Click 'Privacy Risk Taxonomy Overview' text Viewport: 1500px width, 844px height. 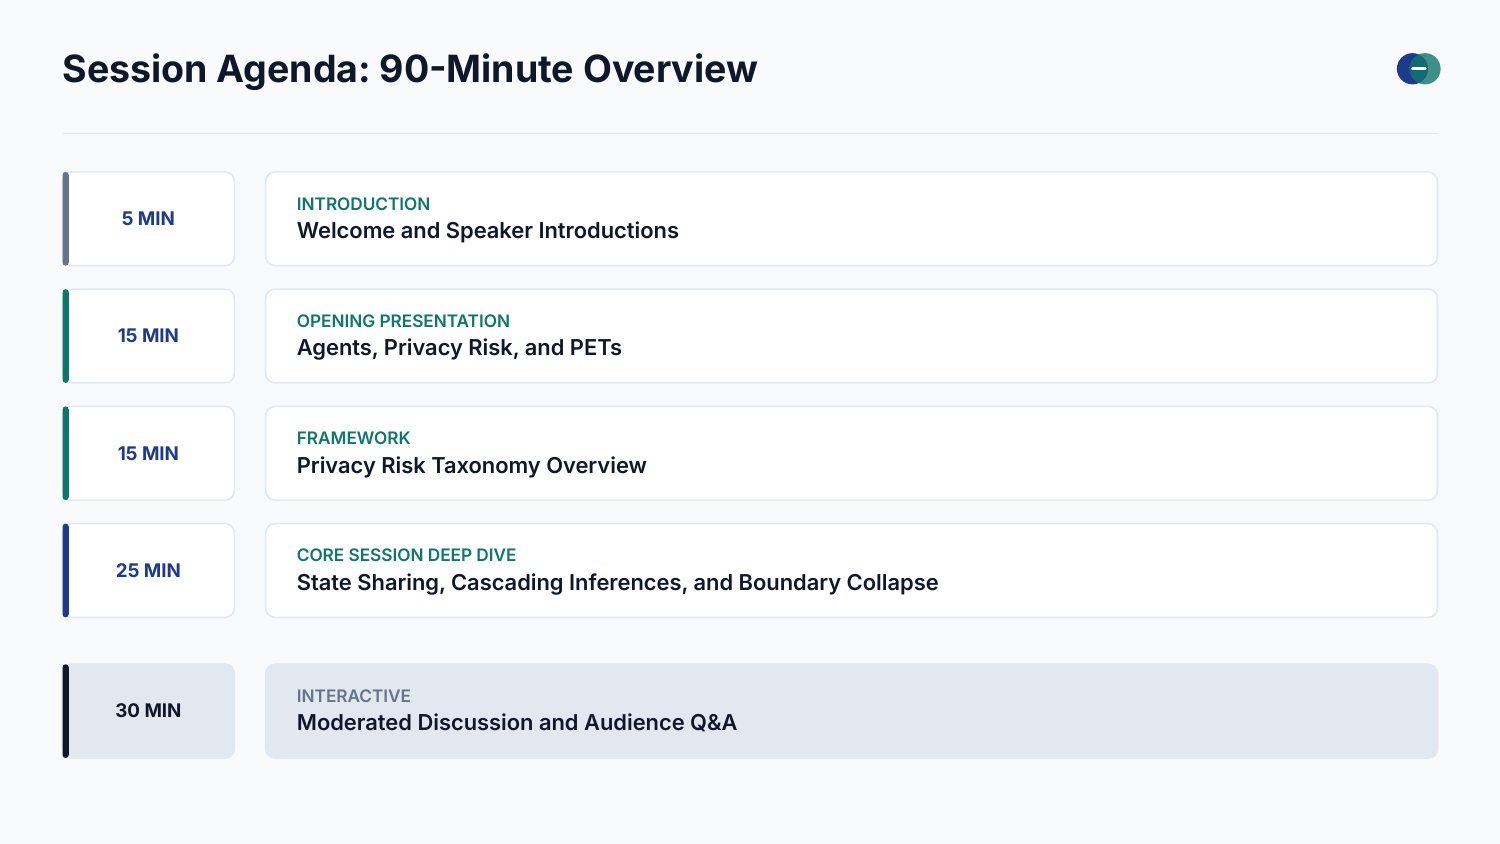point(471,466)
